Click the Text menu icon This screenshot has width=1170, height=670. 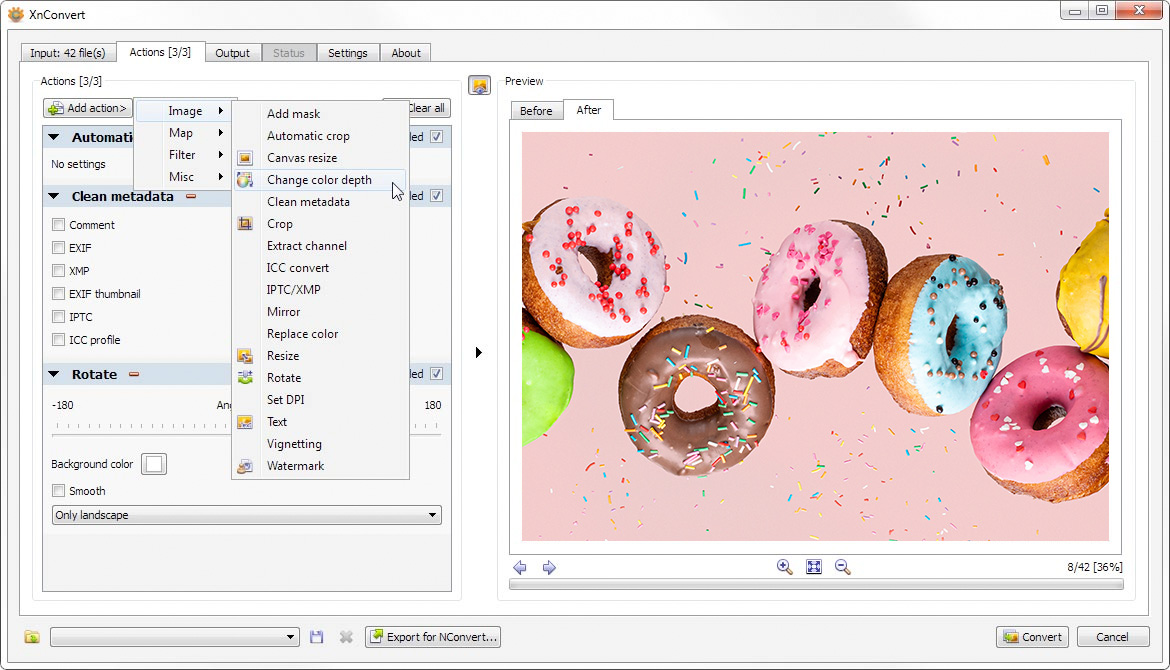245,422
